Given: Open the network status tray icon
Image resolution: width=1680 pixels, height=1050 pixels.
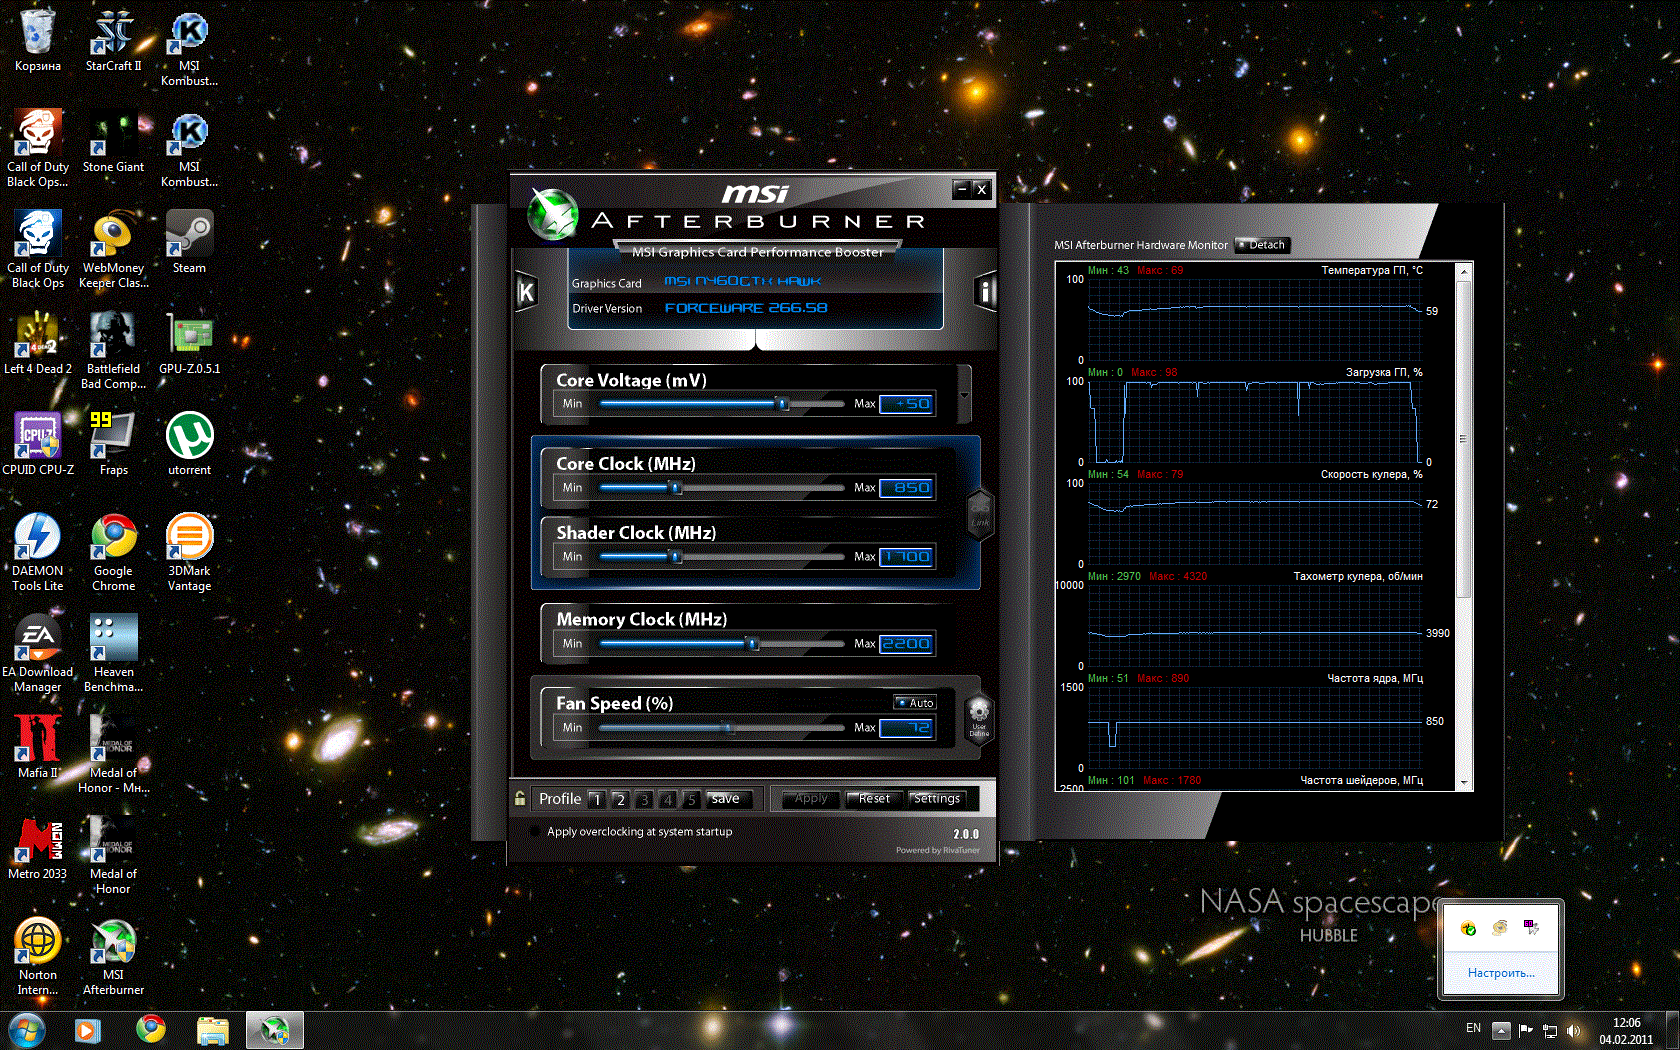Looking at the screenshot, I should coord(1550,1030).
